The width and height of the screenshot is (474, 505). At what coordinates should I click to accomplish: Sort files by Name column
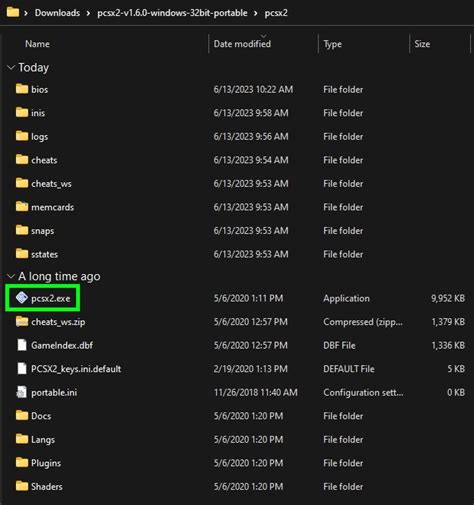coord(37,44)
